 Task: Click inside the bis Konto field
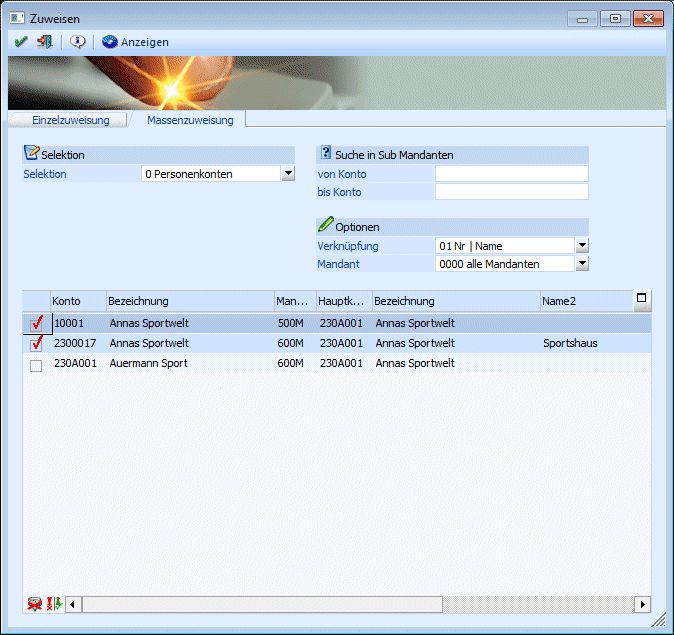511,192
